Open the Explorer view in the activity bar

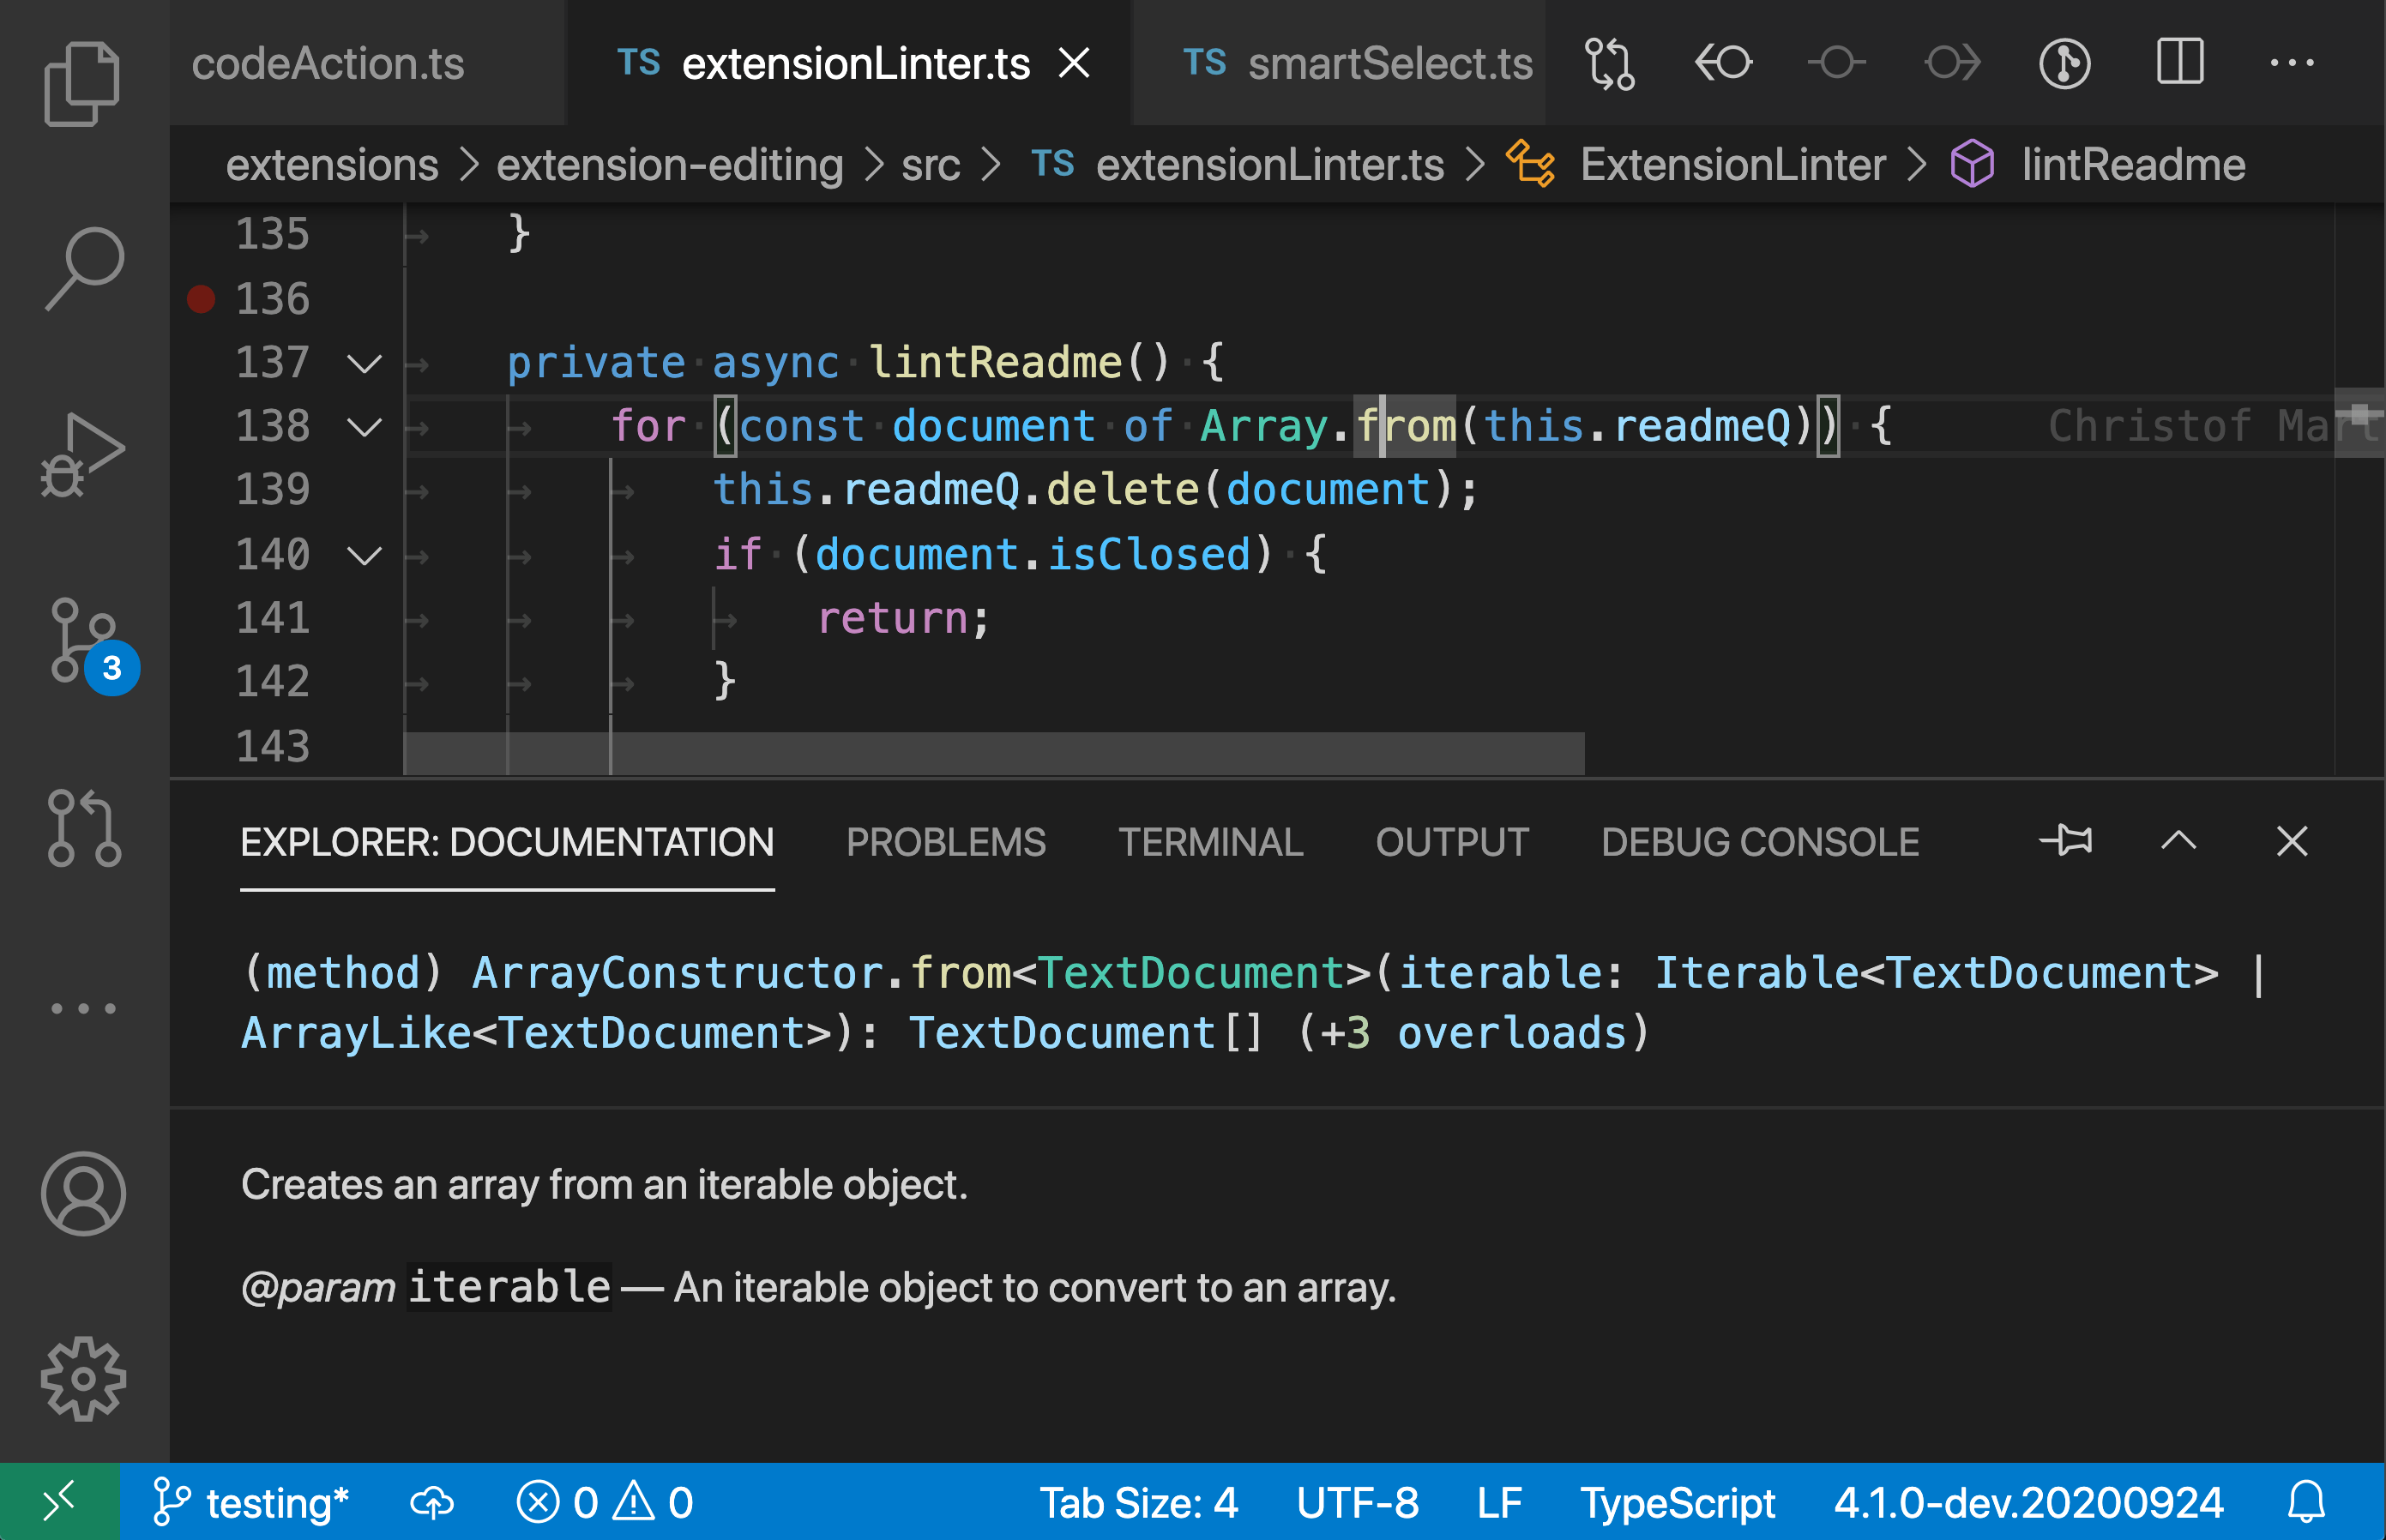(x=82, y=82)
